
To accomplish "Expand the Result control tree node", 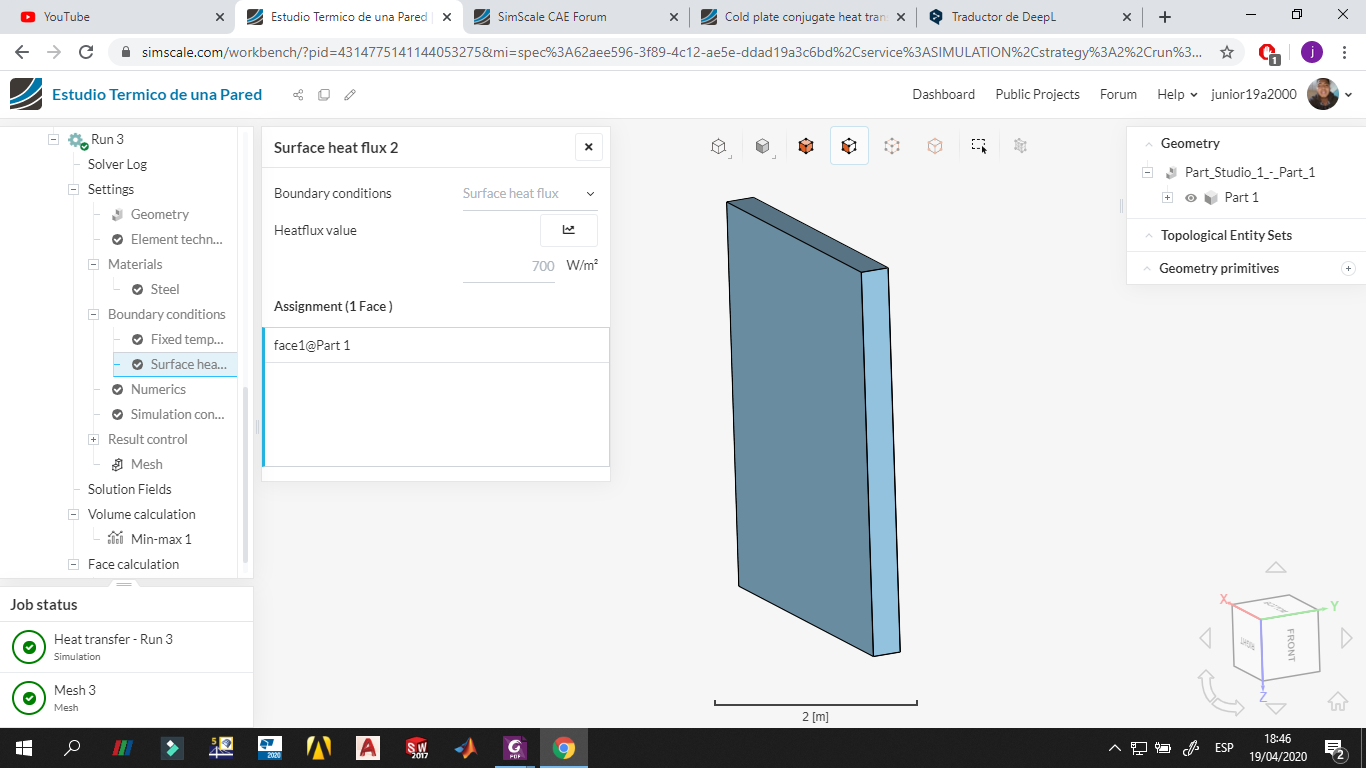I will pyautogui.click(x=93, y=439).
